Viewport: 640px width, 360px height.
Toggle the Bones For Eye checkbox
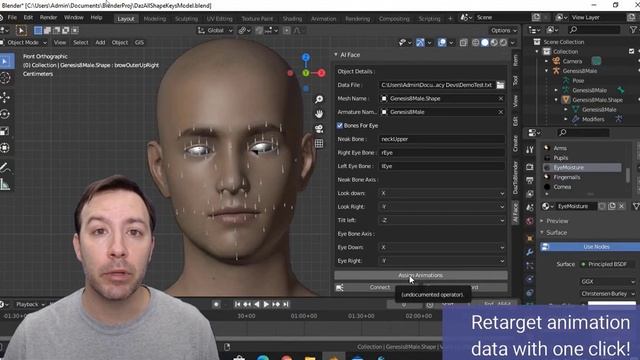(340, 126)
